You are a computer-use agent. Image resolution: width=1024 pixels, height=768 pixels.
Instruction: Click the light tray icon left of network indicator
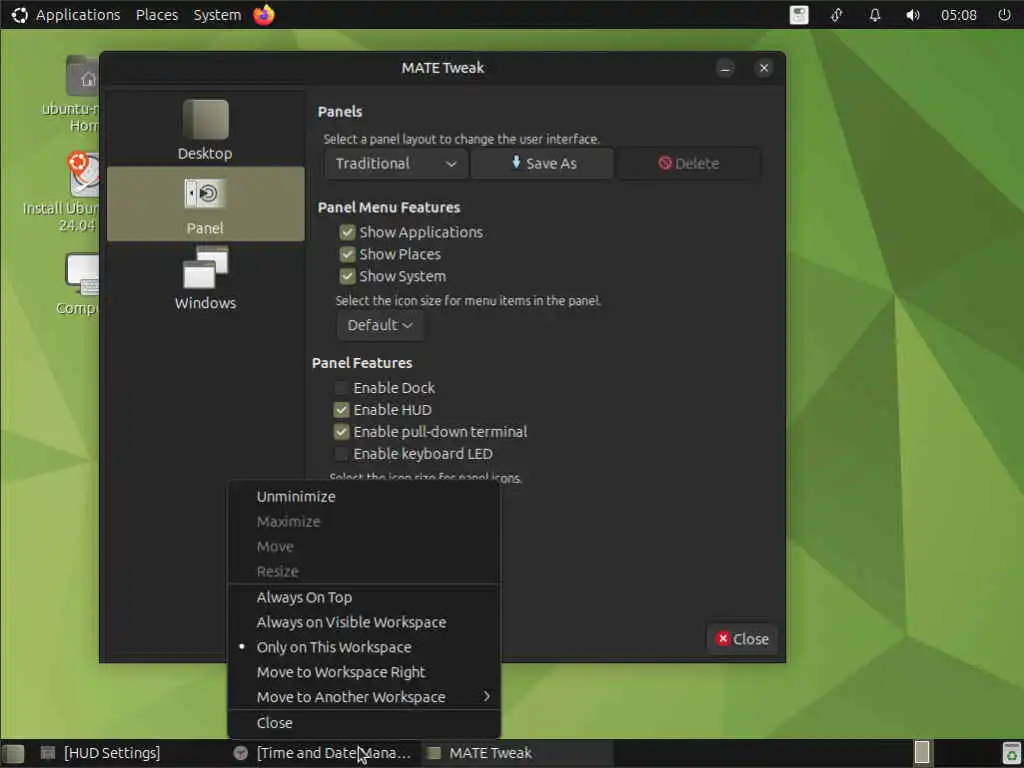coord(799,15)
